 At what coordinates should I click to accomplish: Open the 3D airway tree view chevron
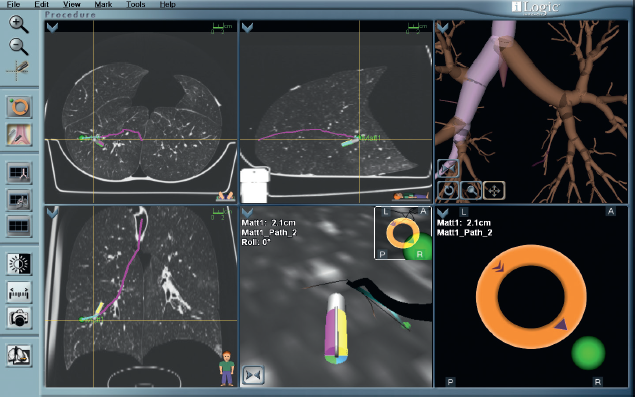pos(443,27)
